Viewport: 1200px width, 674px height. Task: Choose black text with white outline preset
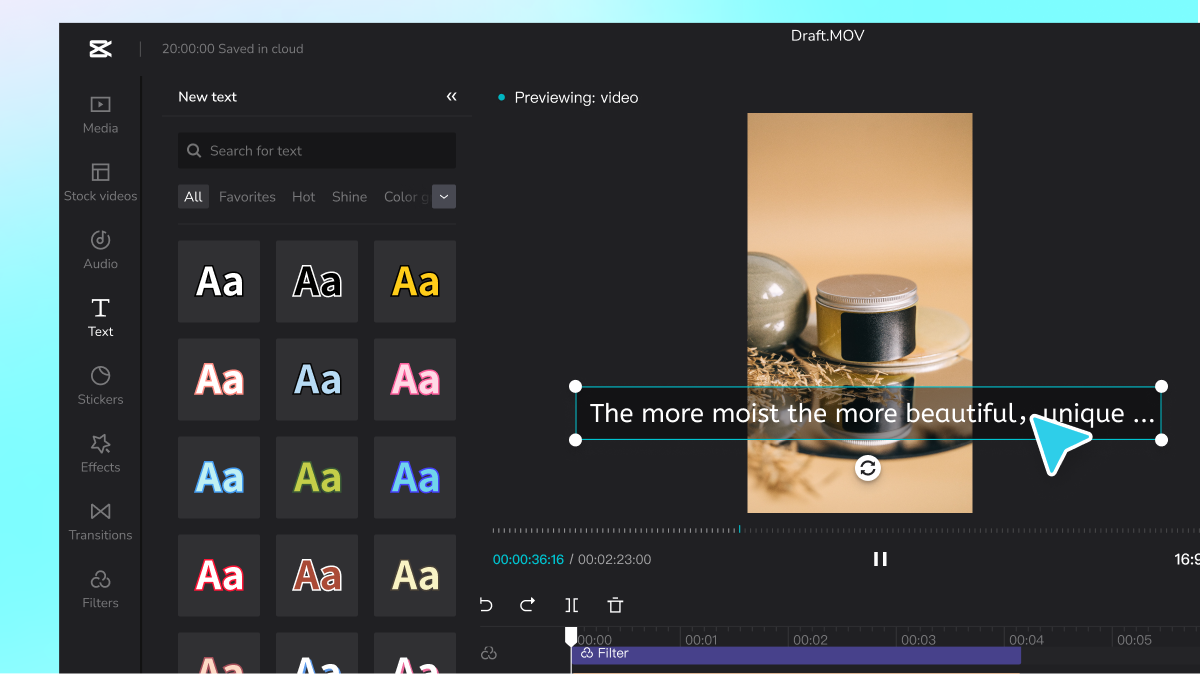point(317,282)
